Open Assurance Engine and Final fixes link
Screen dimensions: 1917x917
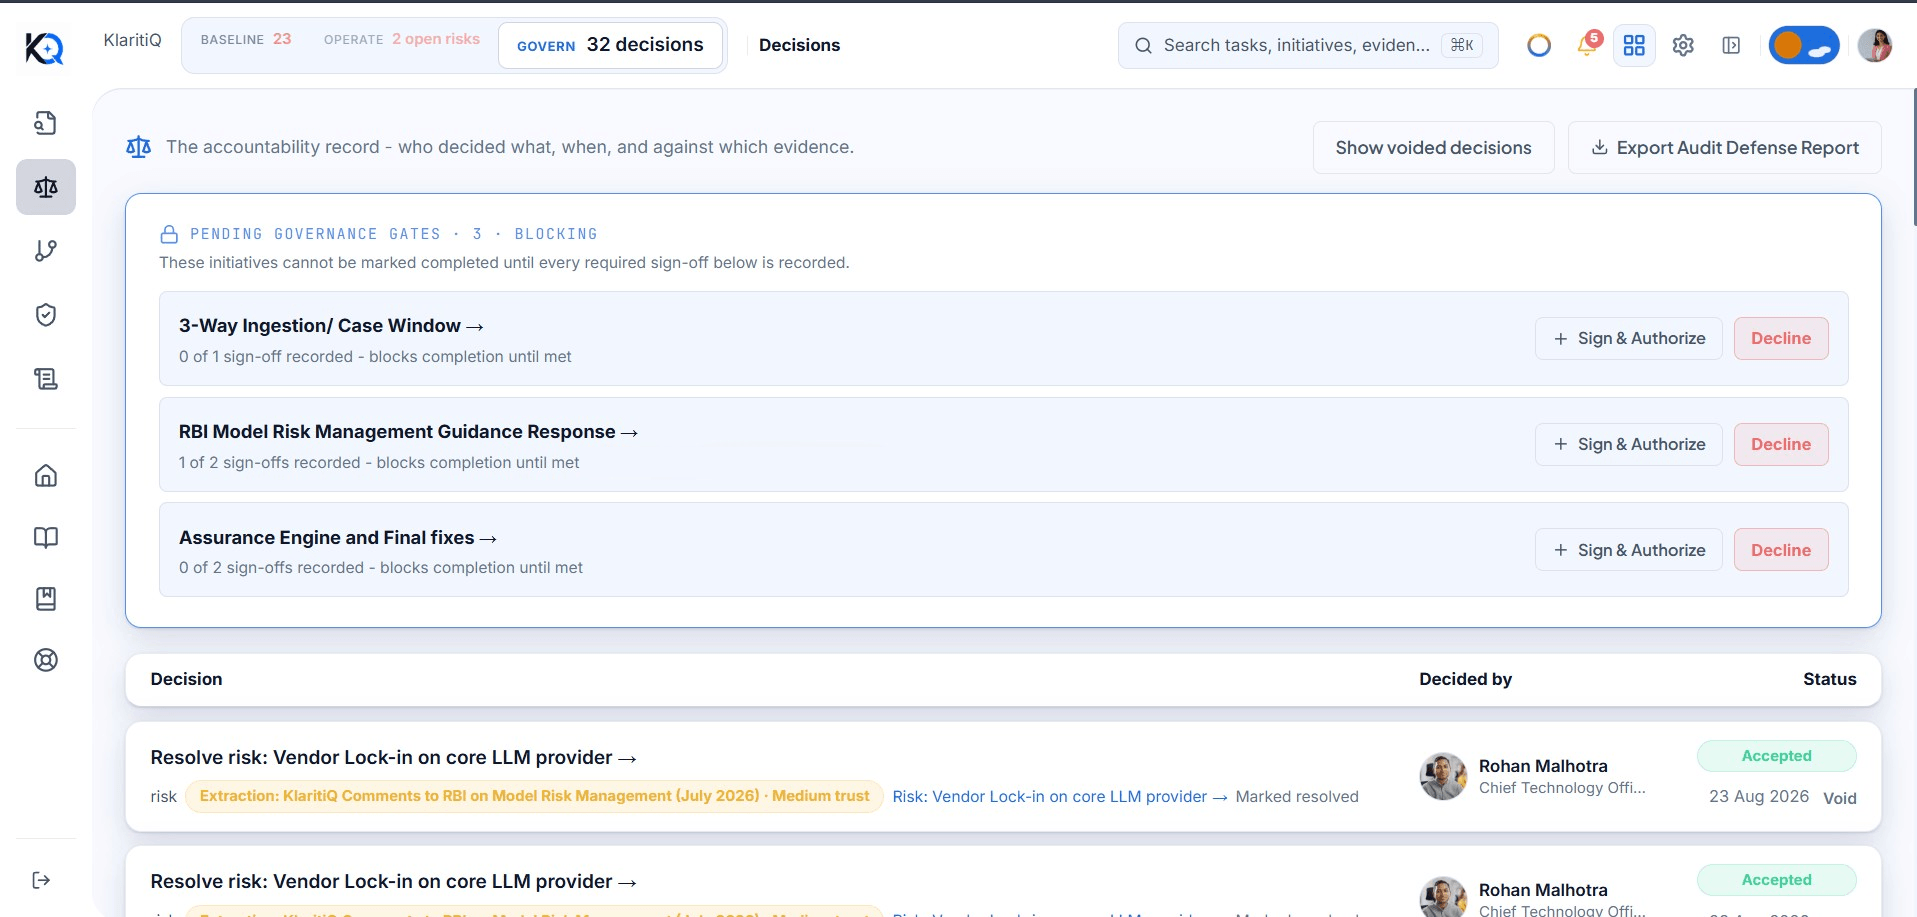[338, 538]
